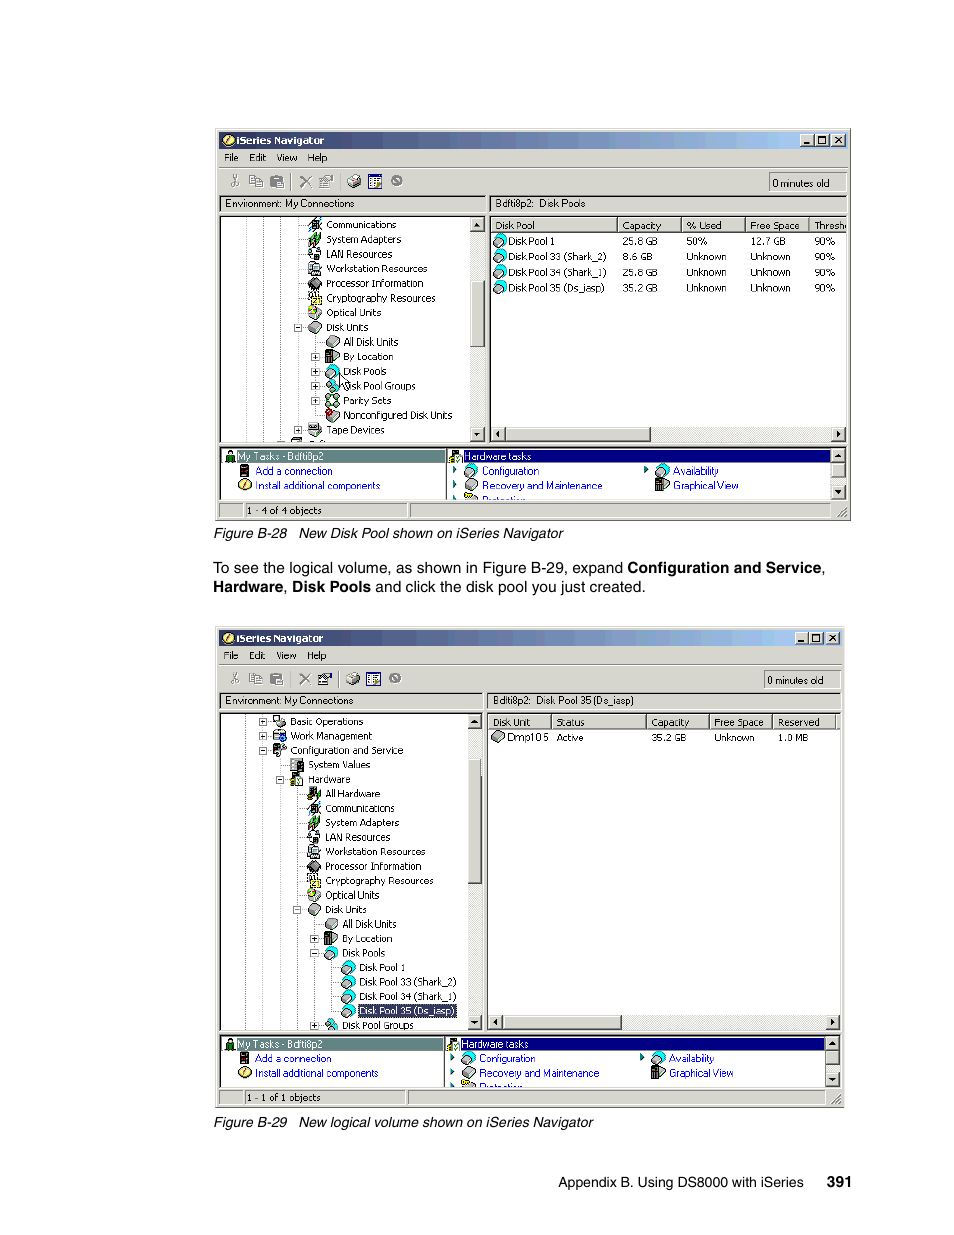Click the Paste toolbar icon in Figure B-28 window
The height and width of the screenshot is (1235, 954).
pos(277,181)
